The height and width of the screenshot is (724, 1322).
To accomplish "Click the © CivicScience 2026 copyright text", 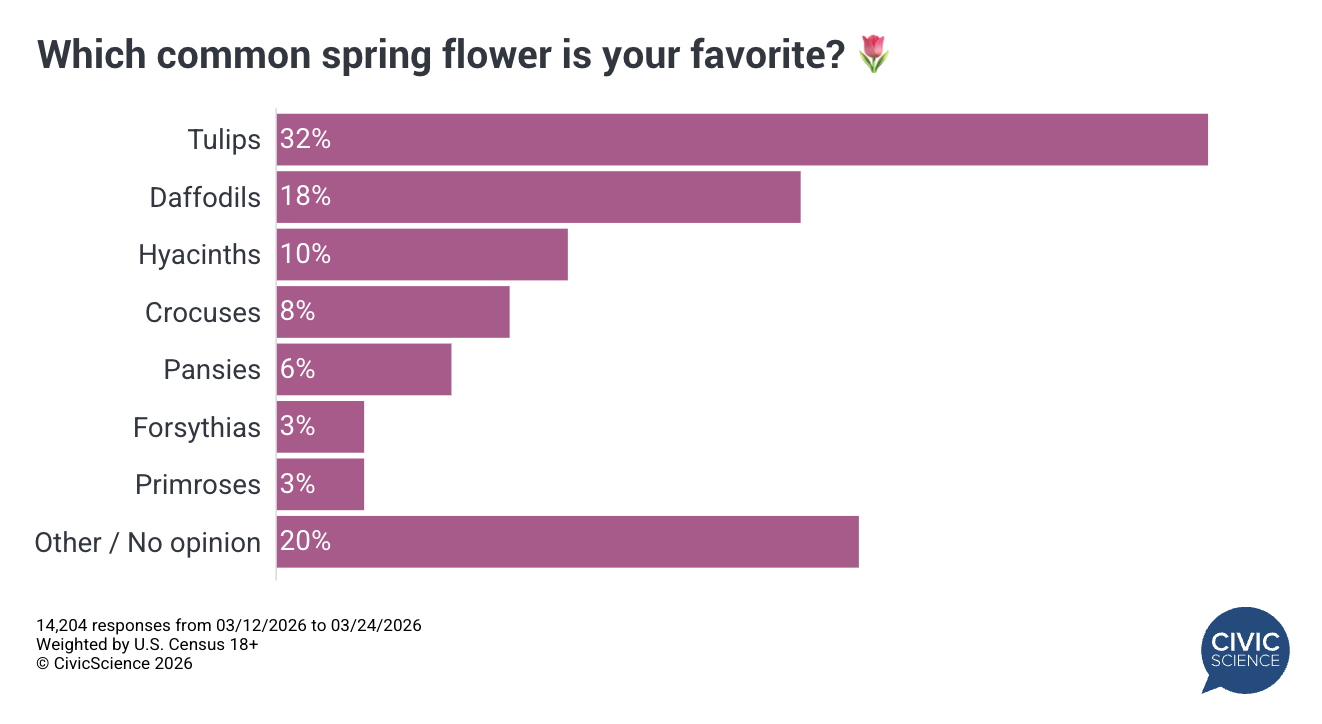I will (114, 663).
